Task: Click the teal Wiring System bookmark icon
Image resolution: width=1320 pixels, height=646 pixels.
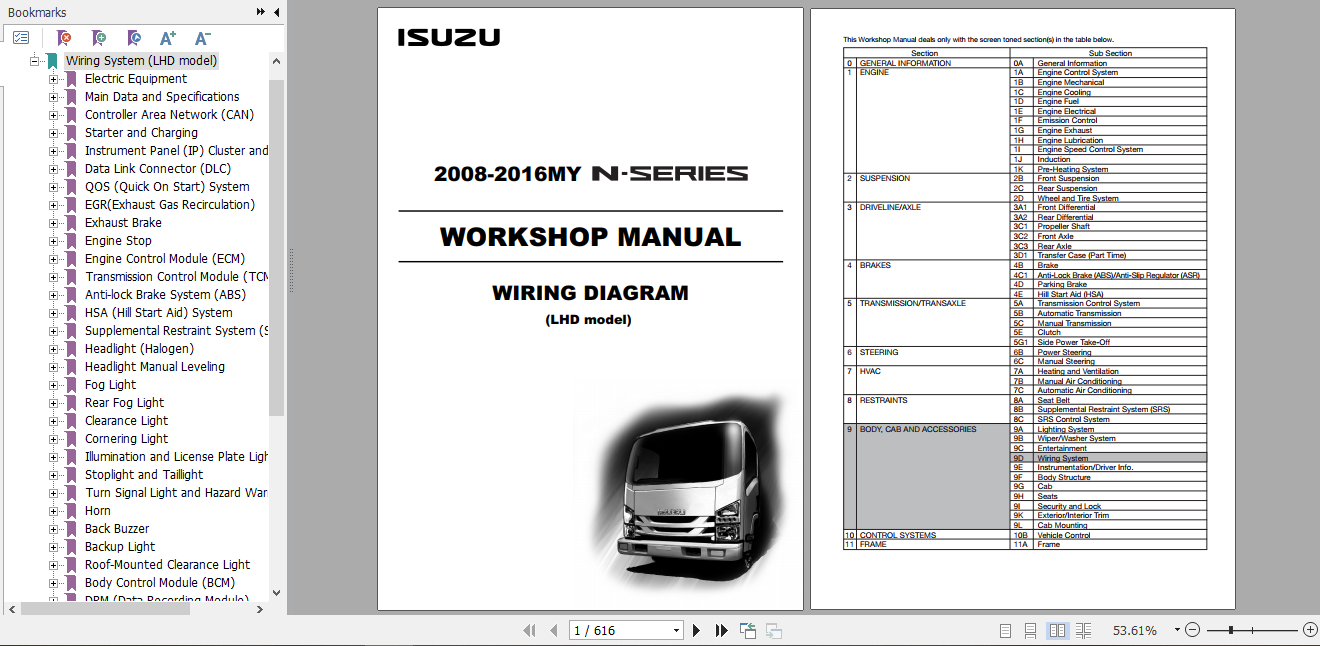Action: coord(52,61)
